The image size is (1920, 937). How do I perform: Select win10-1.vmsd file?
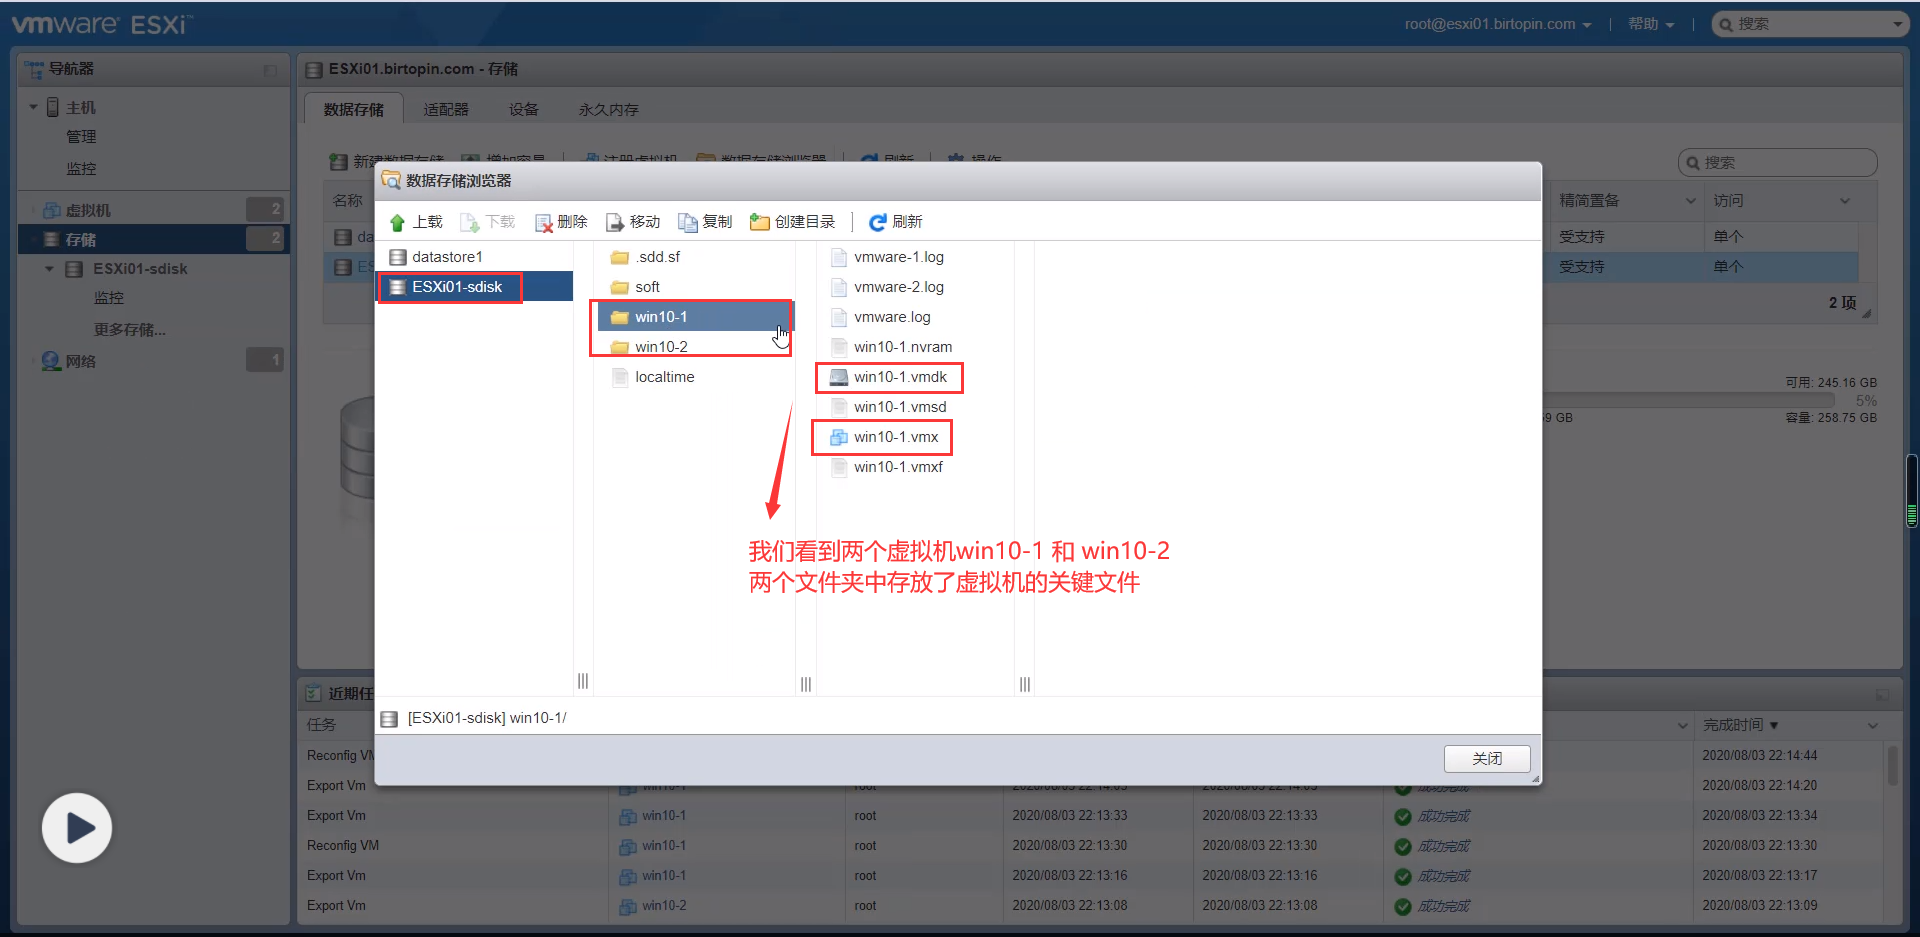(899, 407)
